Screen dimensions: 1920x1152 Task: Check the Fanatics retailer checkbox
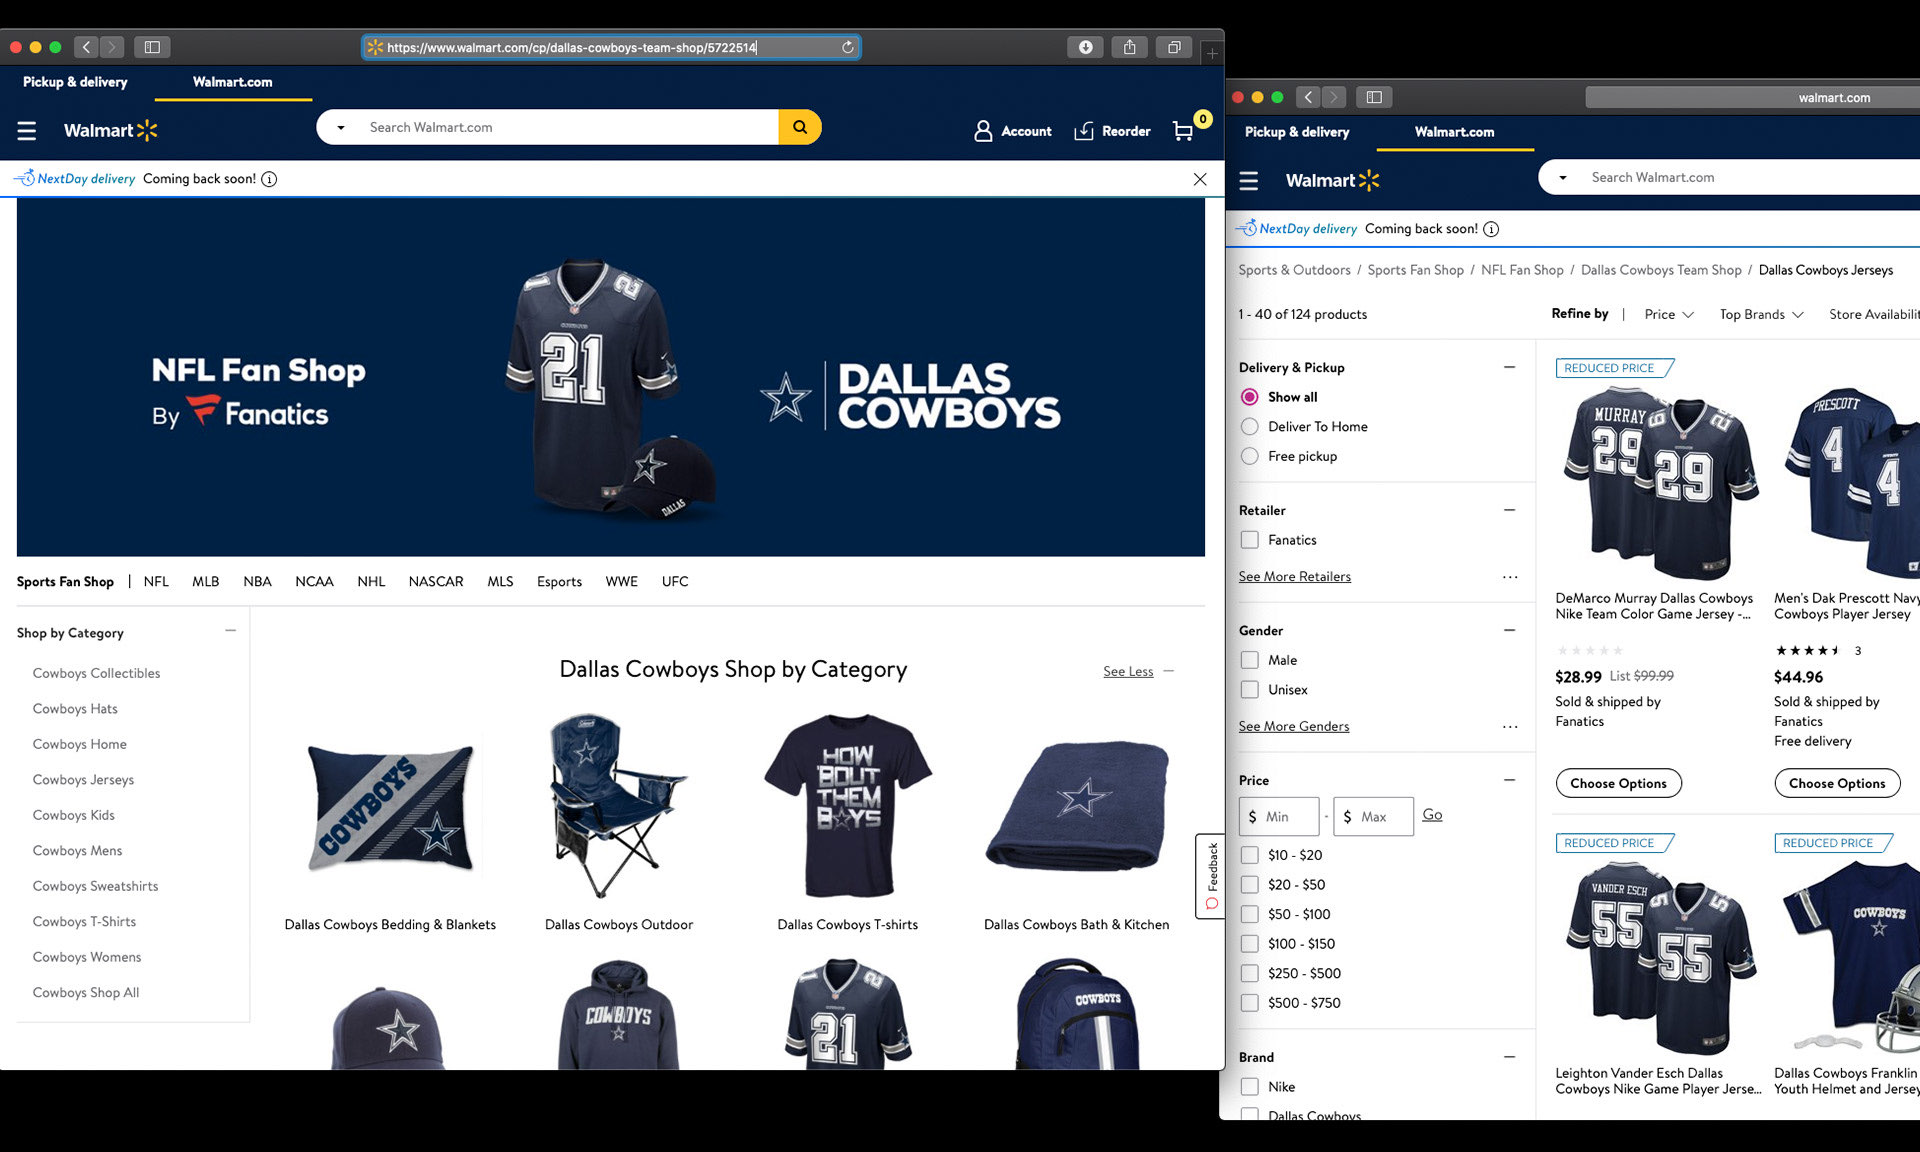pyautogui.click(x=1249, y=540)
